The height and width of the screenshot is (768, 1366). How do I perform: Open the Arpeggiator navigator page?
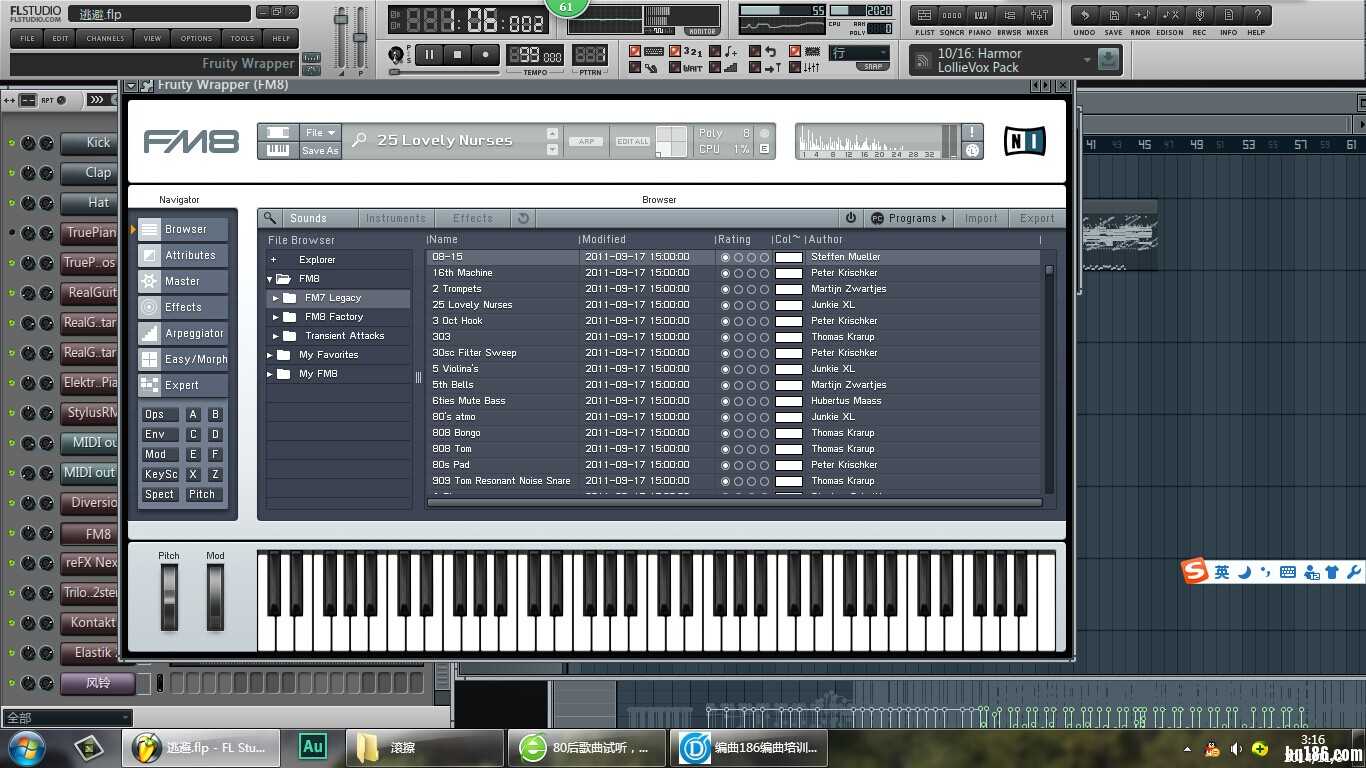click(183, 333)
